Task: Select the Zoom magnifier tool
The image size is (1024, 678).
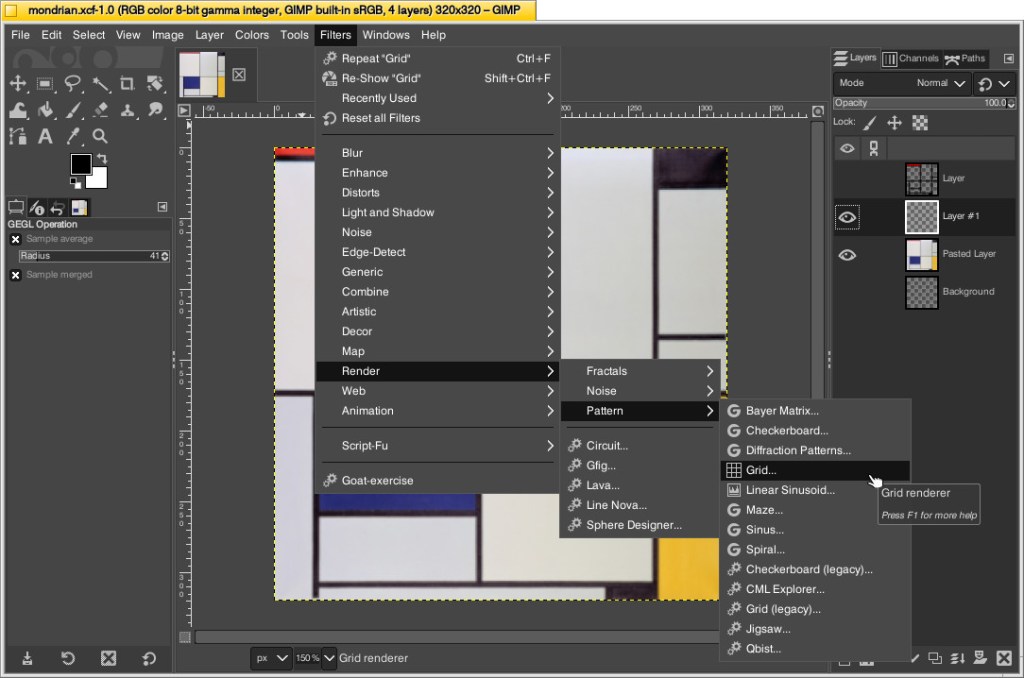Action: click(x=100, y=135)
